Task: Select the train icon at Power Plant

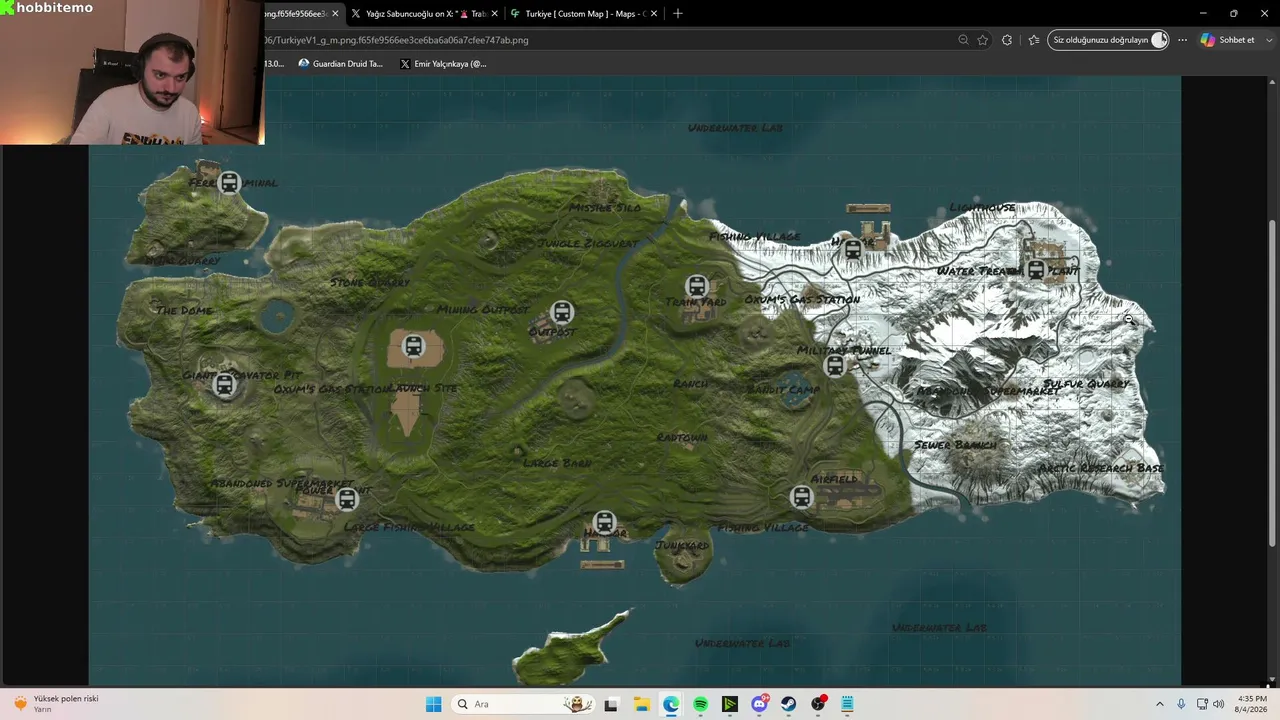Action: [x=347, y=498]
